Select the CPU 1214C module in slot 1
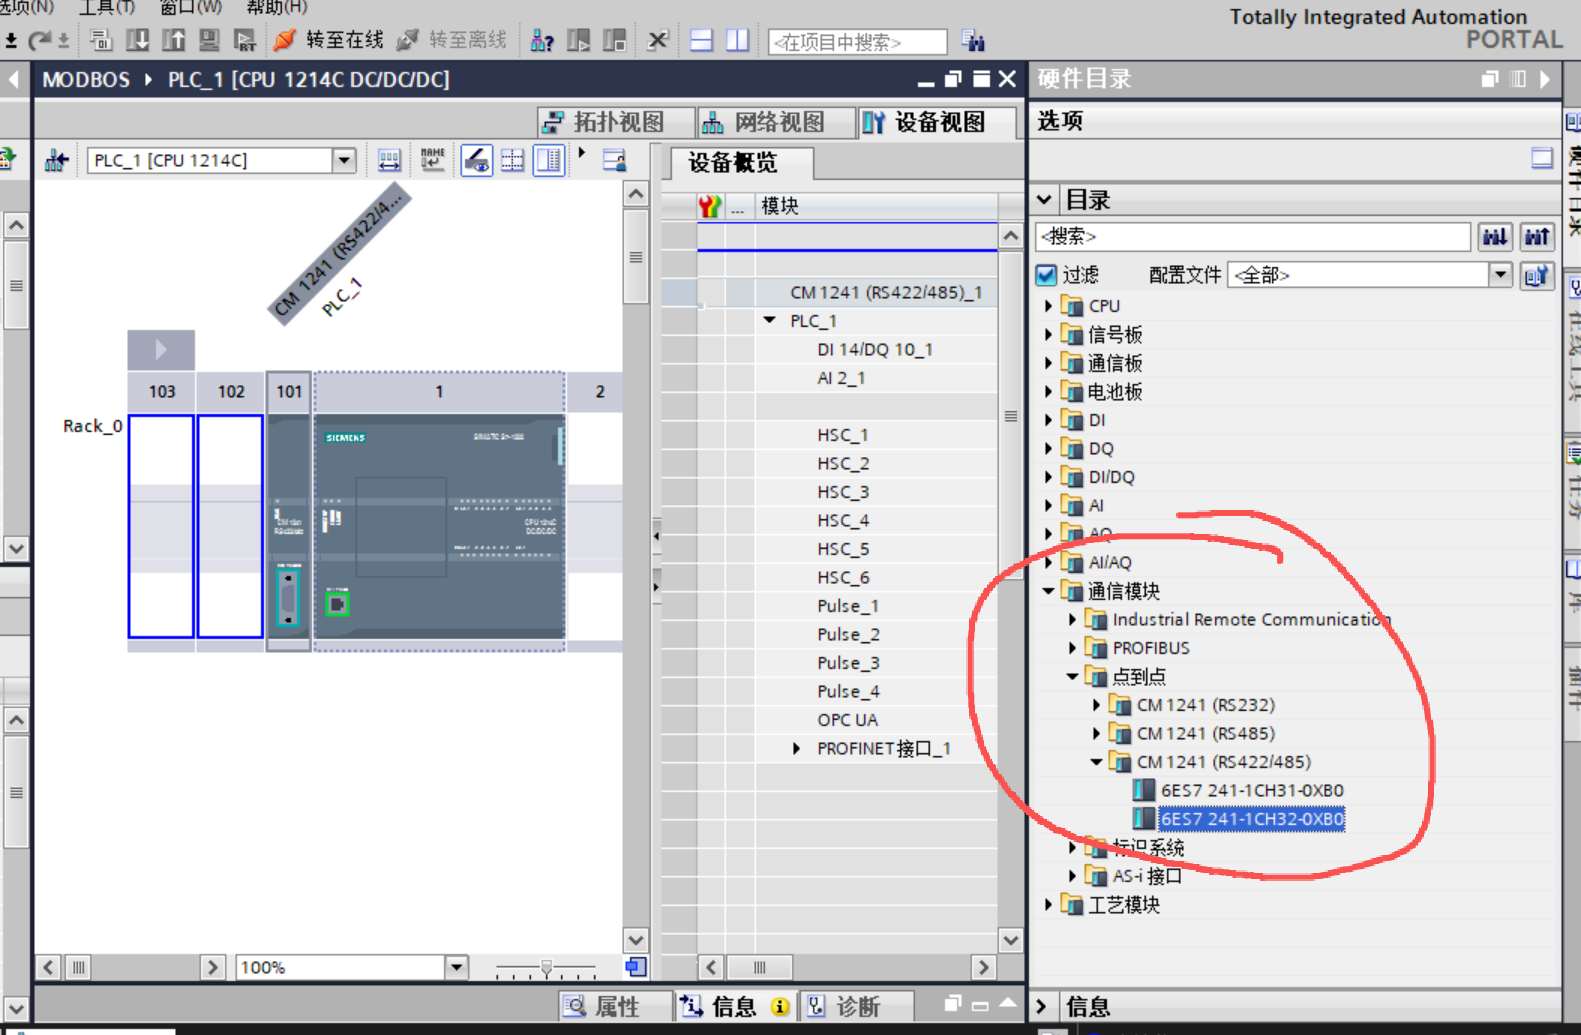 (439, 526)
